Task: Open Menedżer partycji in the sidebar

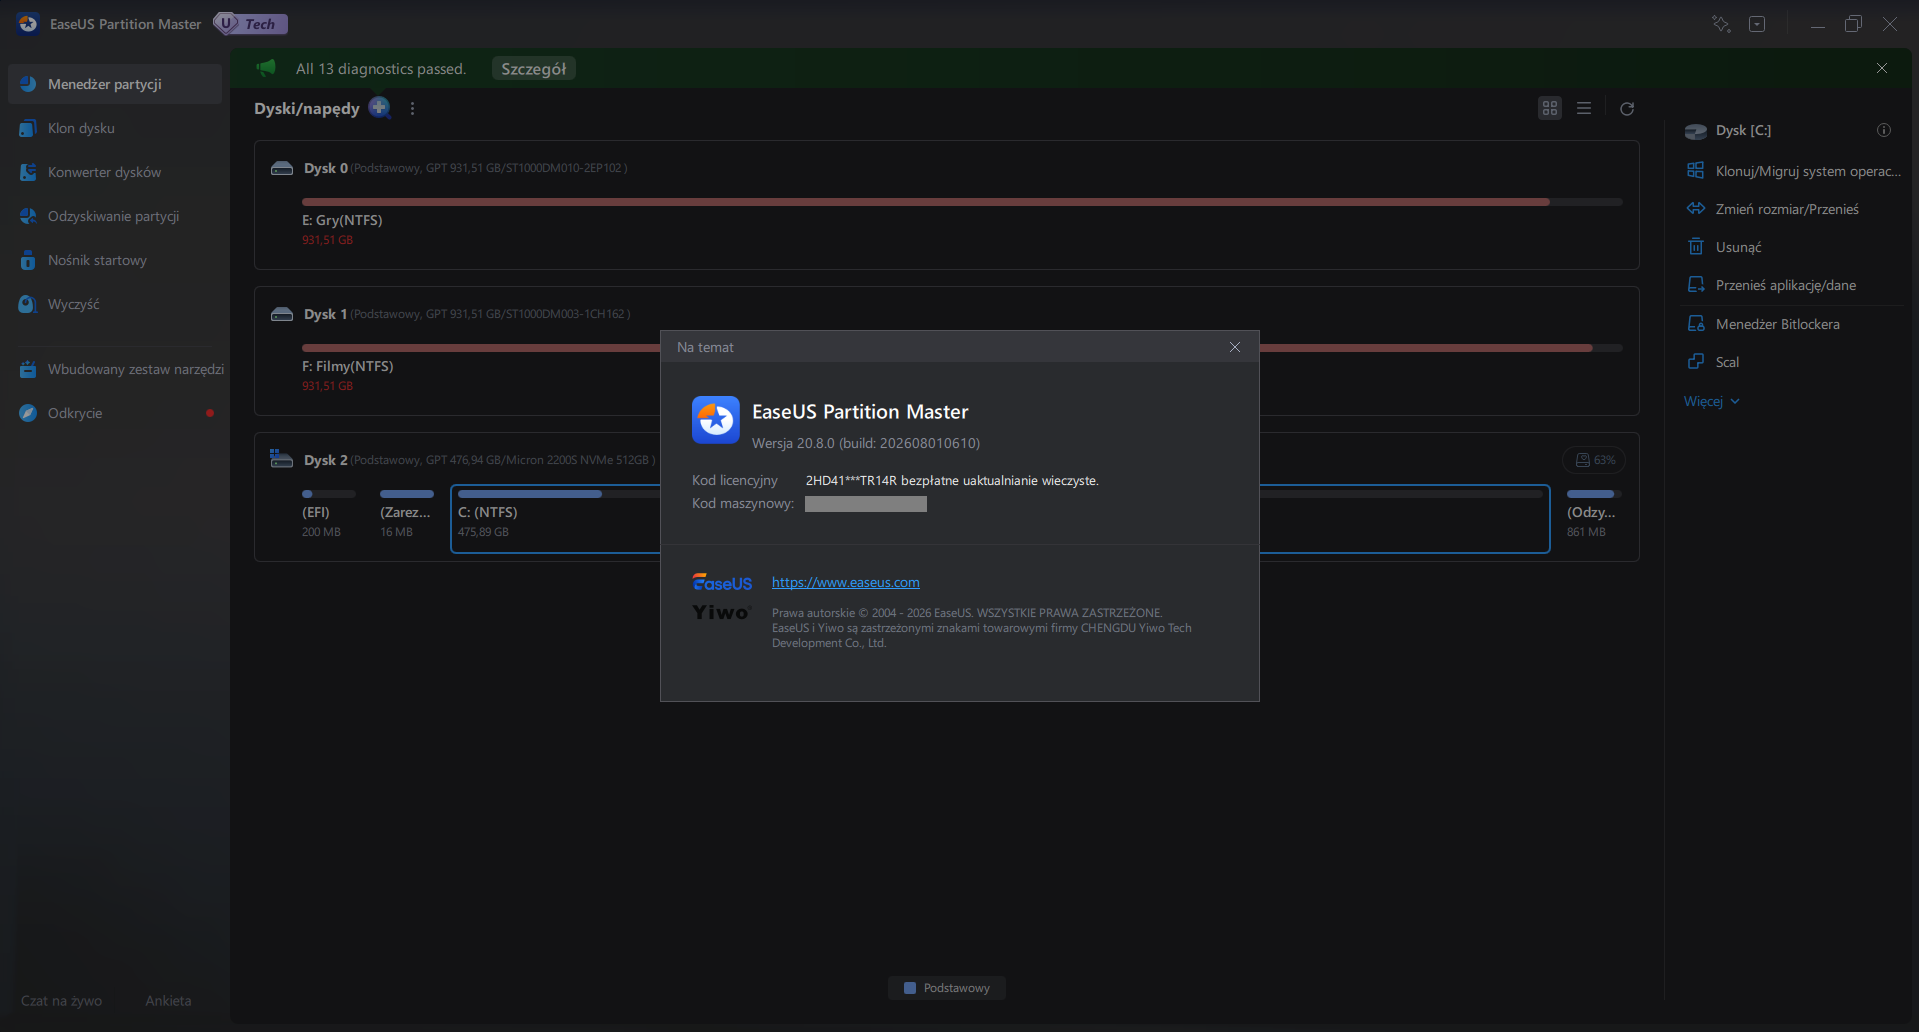Action: pos(115,84)
